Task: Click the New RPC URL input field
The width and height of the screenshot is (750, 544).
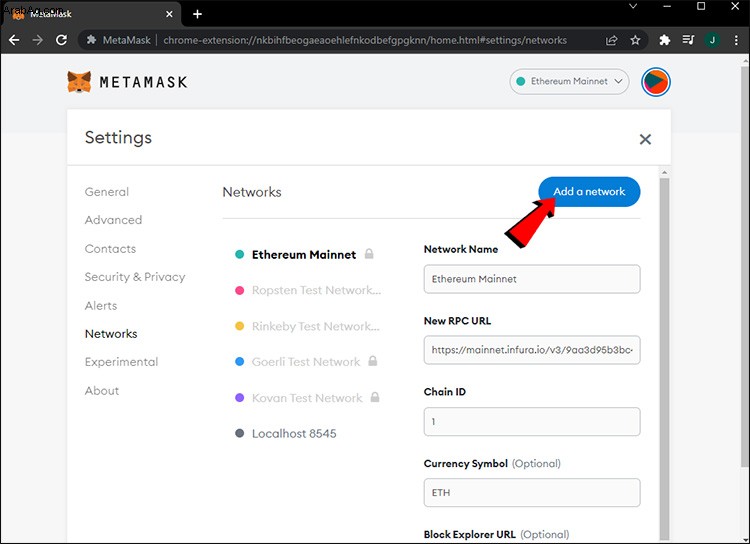Action: 532,350
